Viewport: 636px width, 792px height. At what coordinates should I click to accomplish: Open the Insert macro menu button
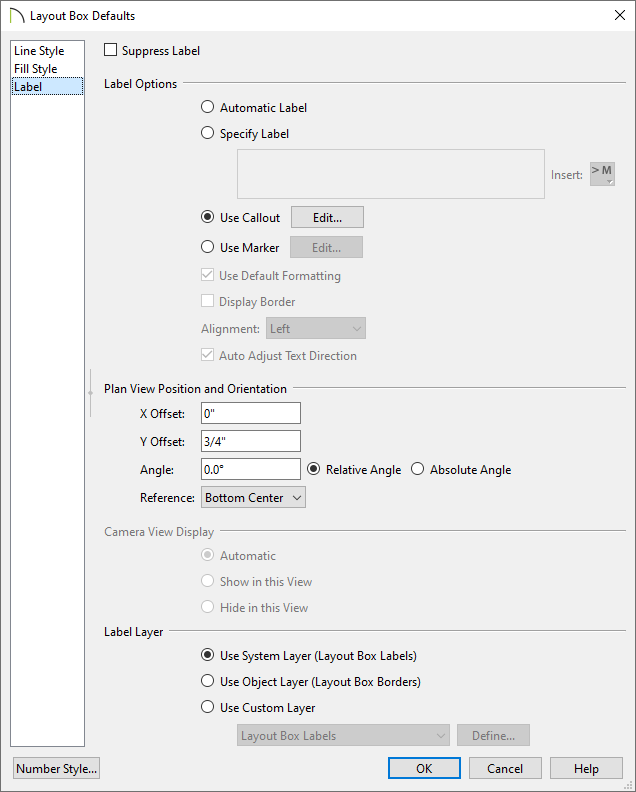tap(602, 174)
